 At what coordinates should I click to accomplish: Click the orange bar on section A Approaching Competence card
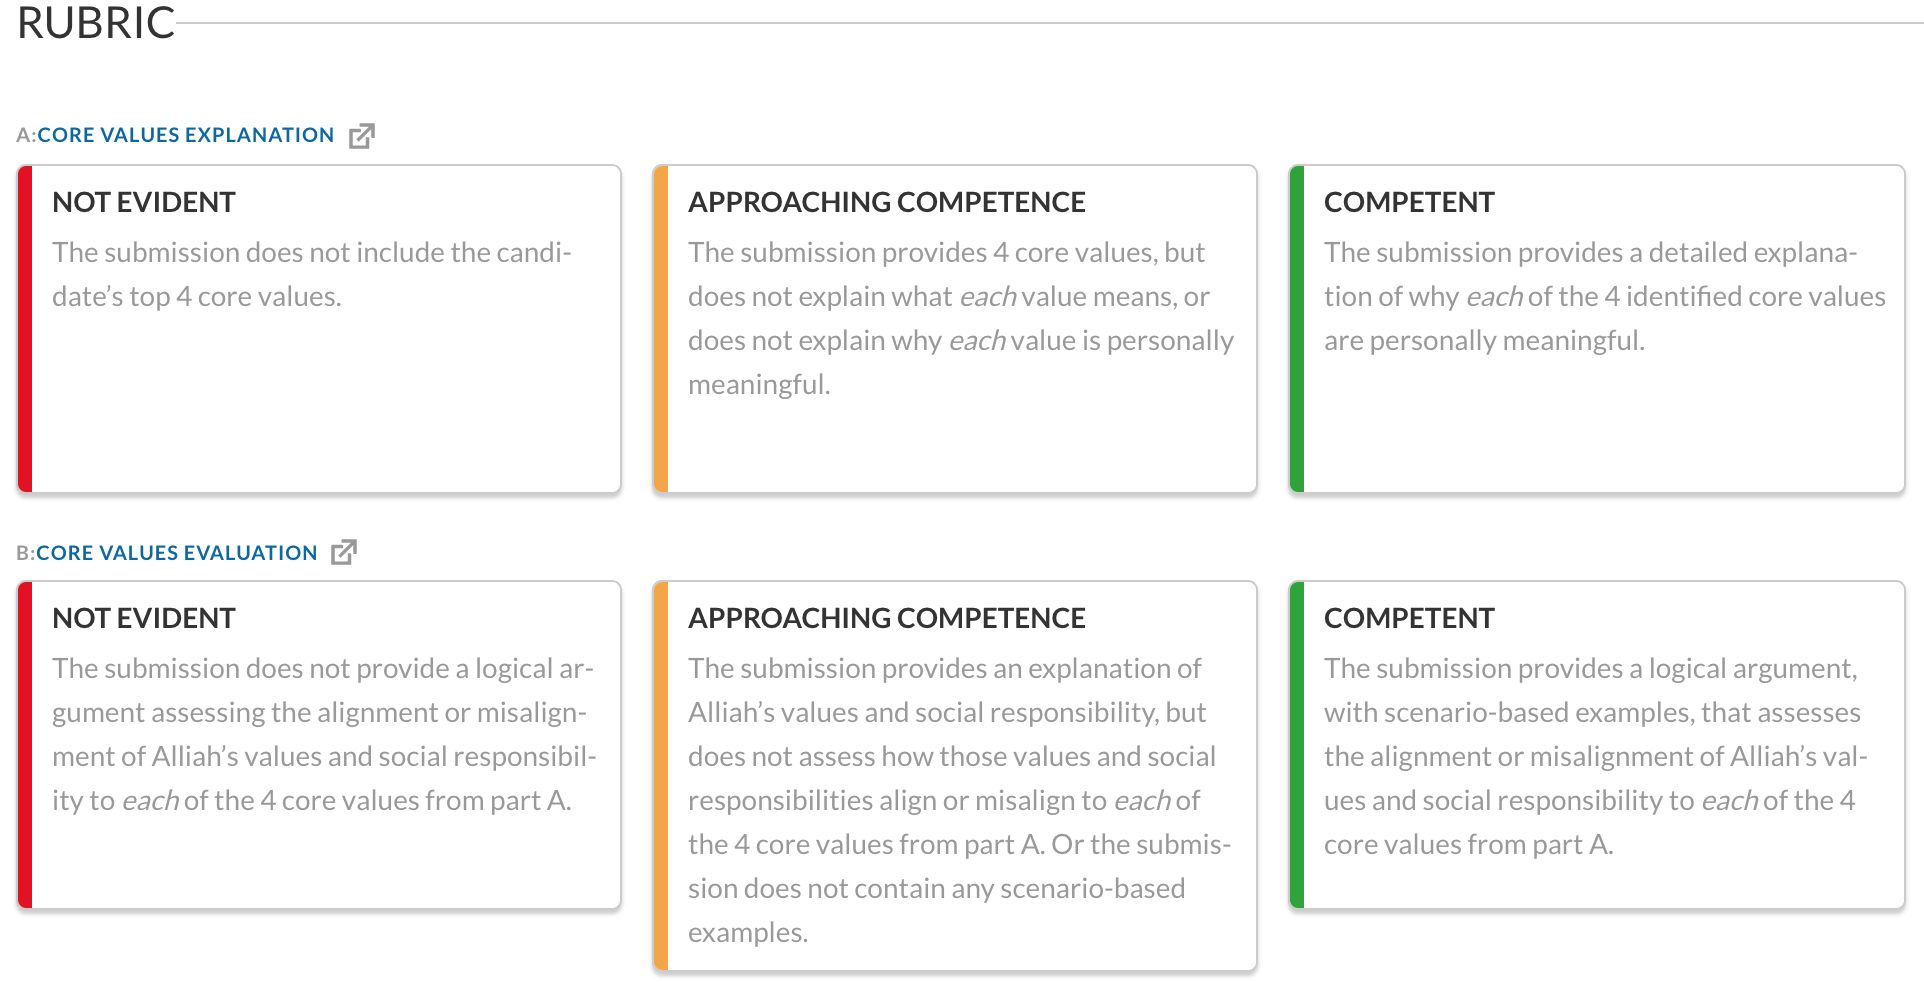(x=661, y=329)
